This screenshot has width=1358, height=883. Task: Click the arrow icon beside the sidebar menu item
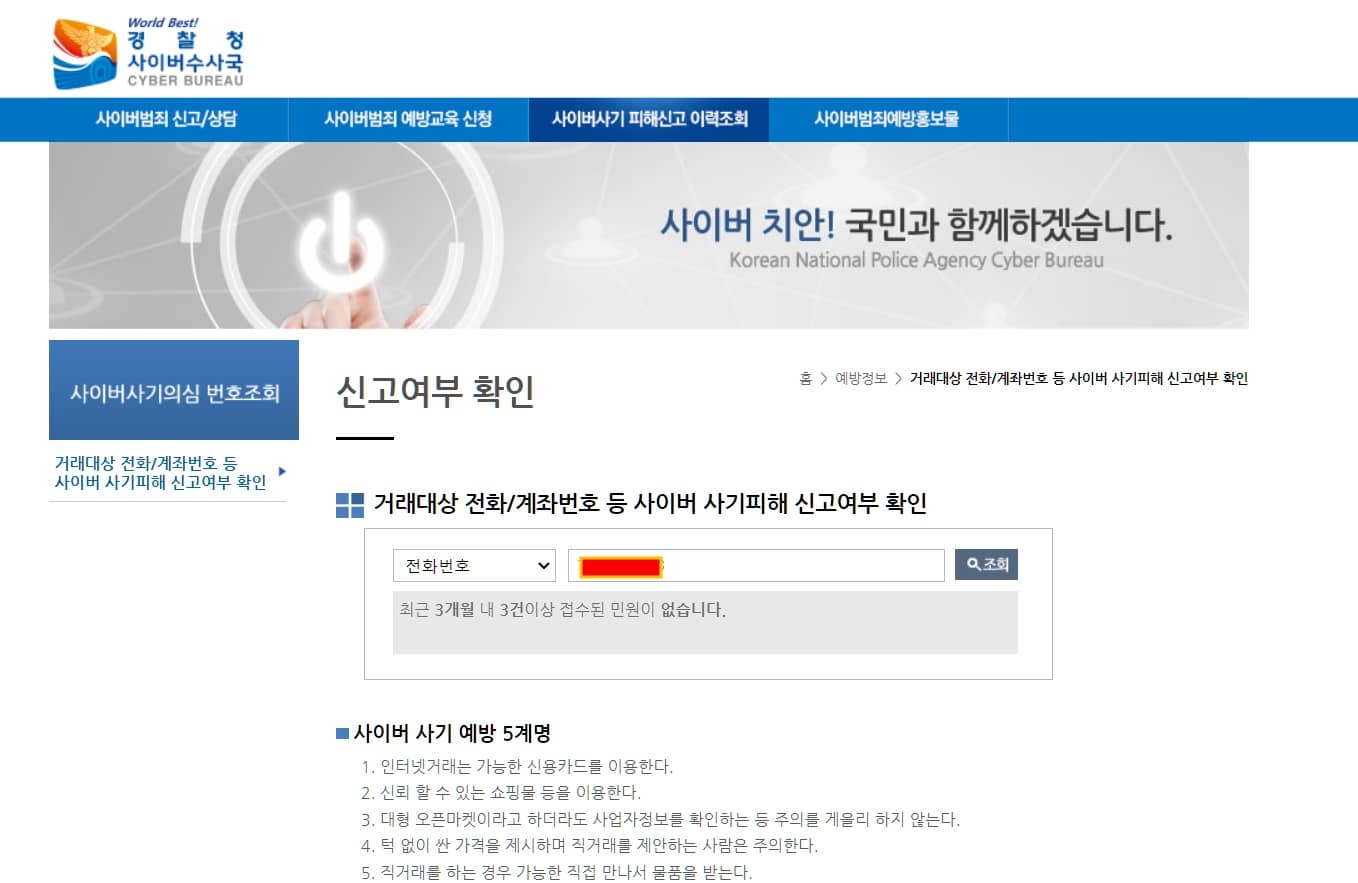coord(281,471)
